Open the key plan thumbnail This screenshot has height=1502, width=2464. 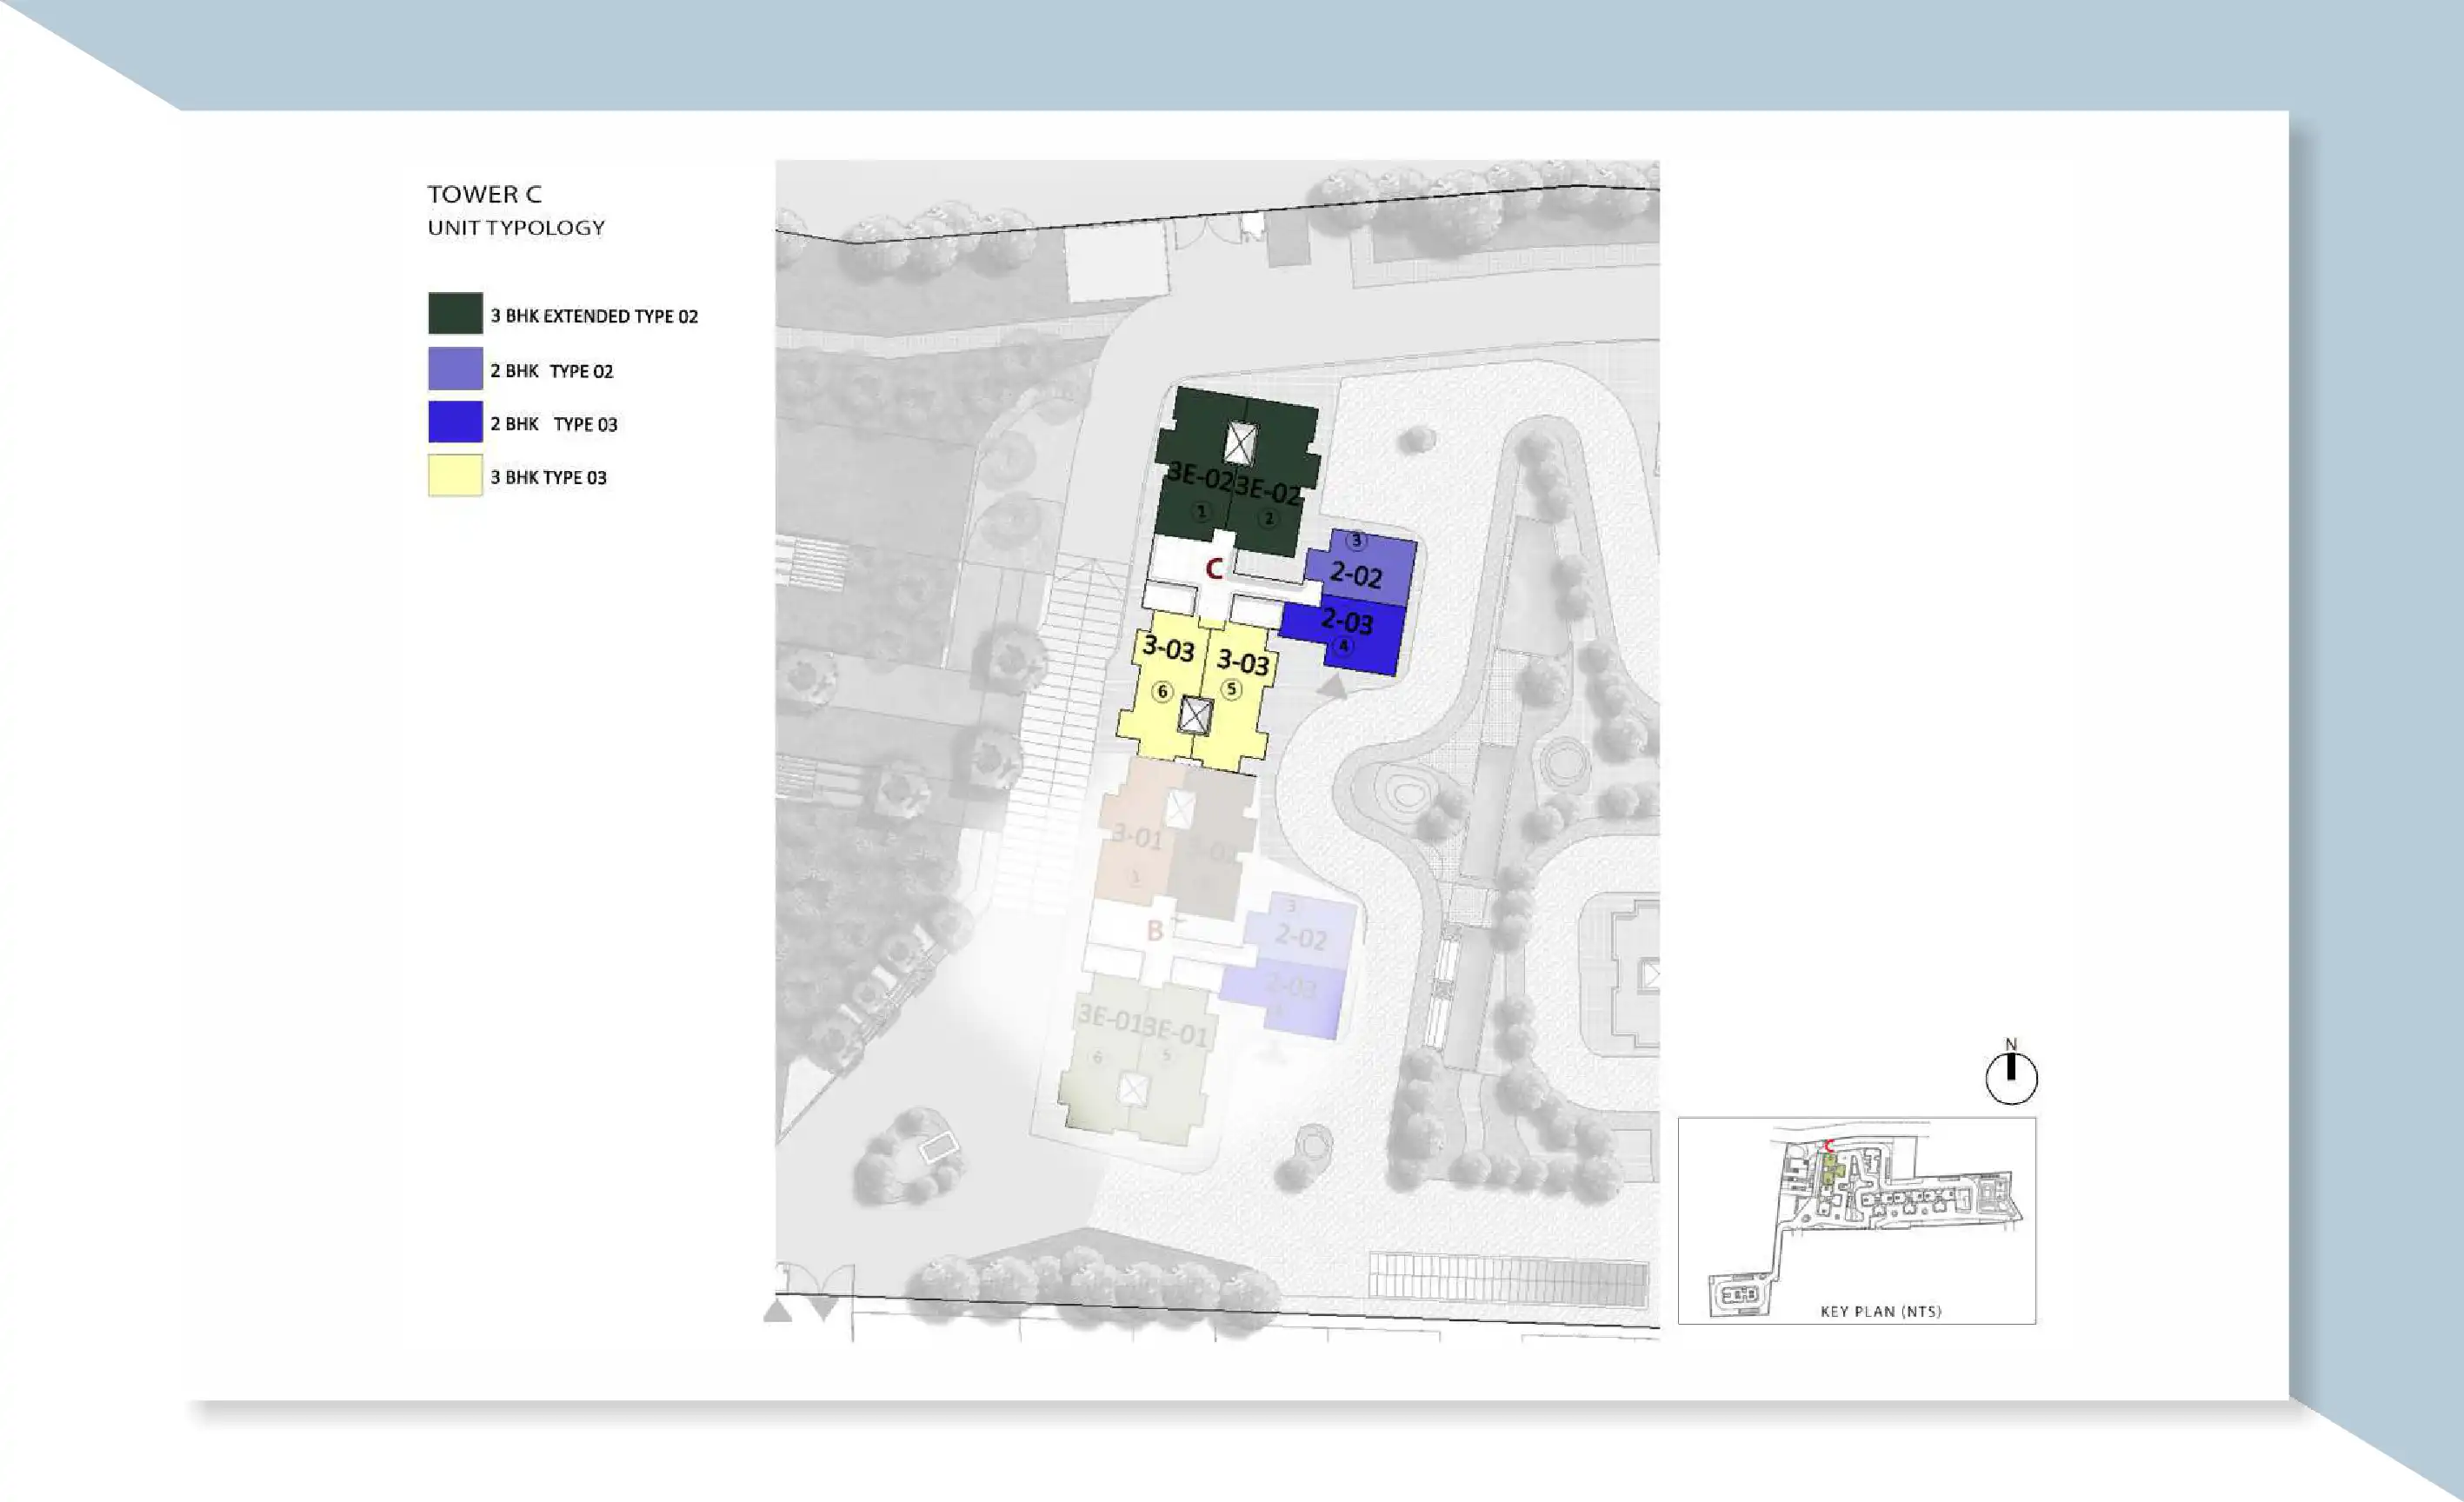click(x=1856, y=1220)
